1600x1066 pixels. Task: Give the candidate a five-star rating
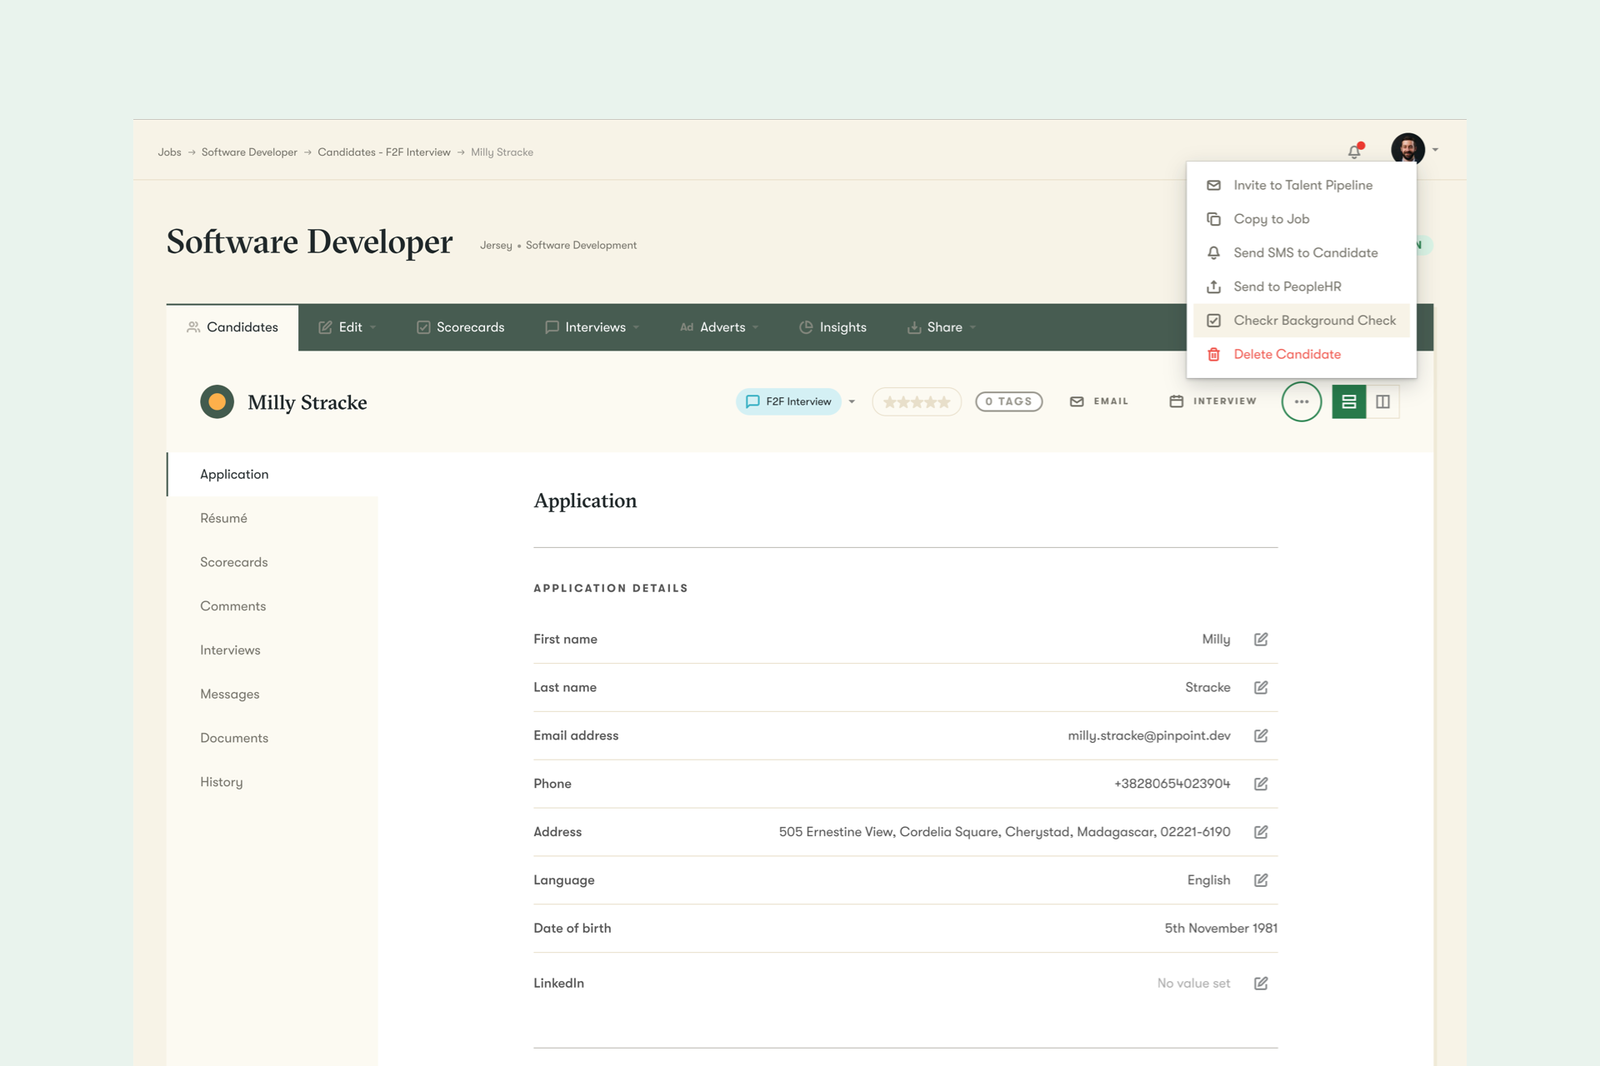[944, 401]
